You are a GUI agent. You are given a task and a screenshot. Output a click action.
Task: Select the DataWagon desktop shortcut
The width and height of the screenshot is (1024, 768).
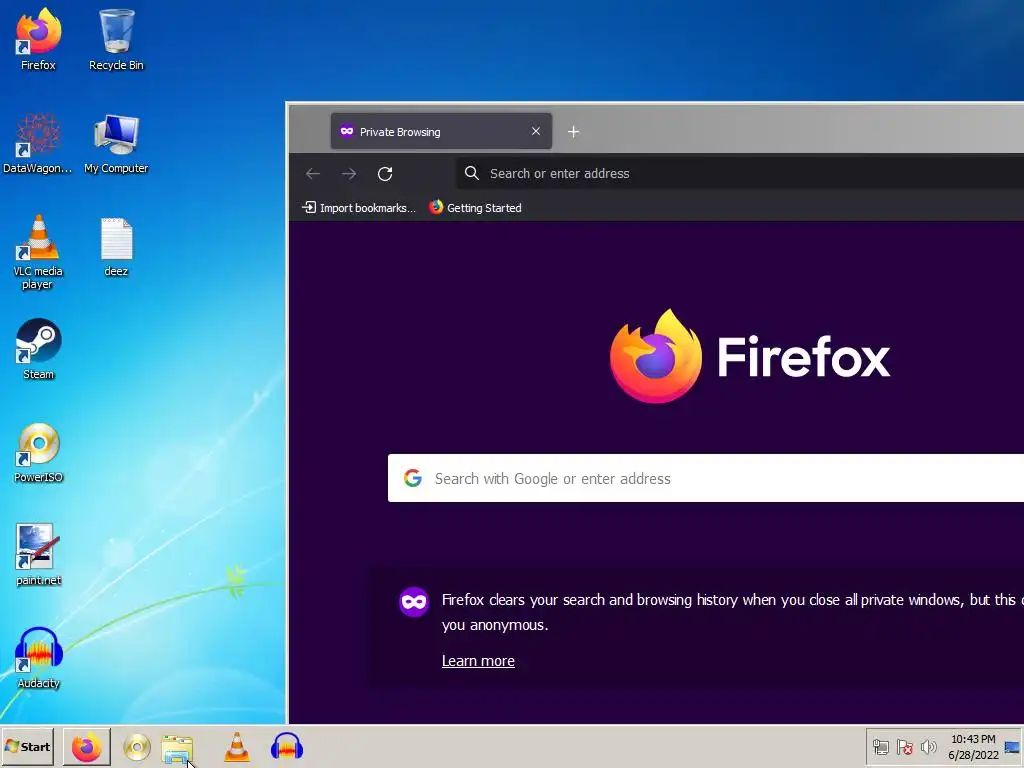tap(38, 144)
